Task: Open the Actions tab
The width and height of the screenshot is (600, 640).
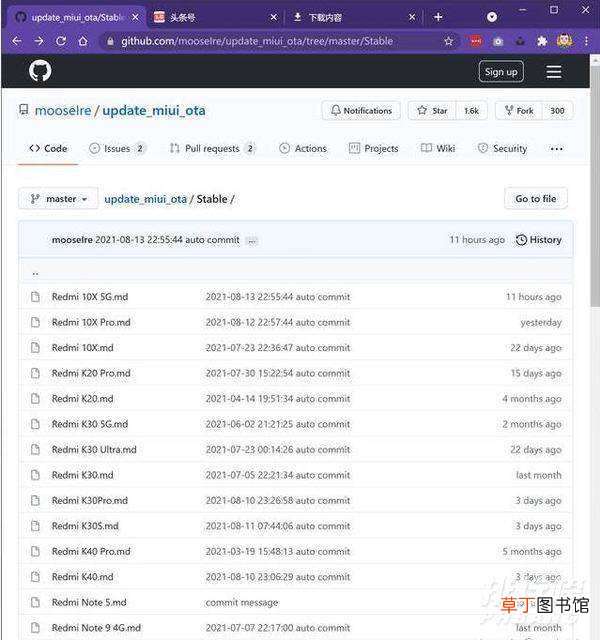Action: [x=303, y=149]
